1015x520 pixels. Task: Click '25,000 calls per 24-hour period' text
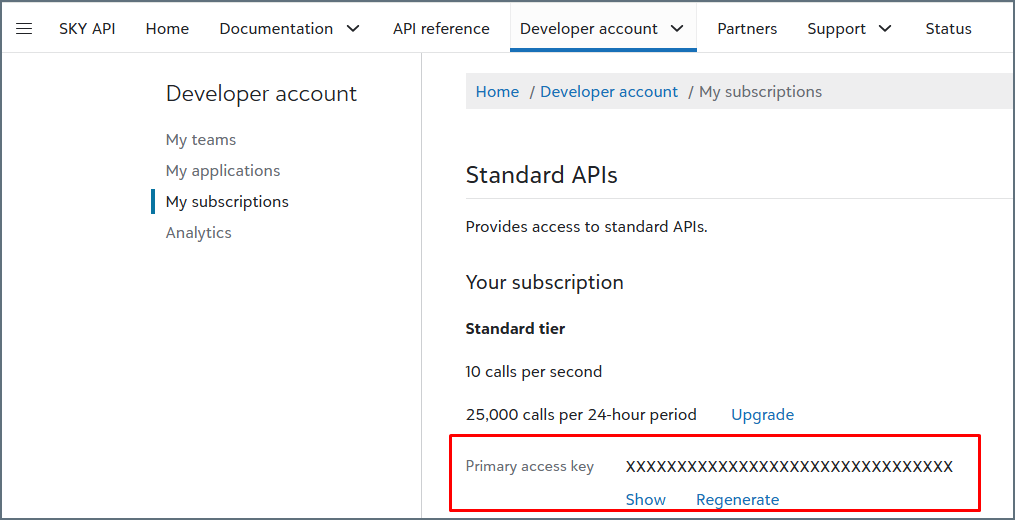pyautogui.click(x=581, y=414)
